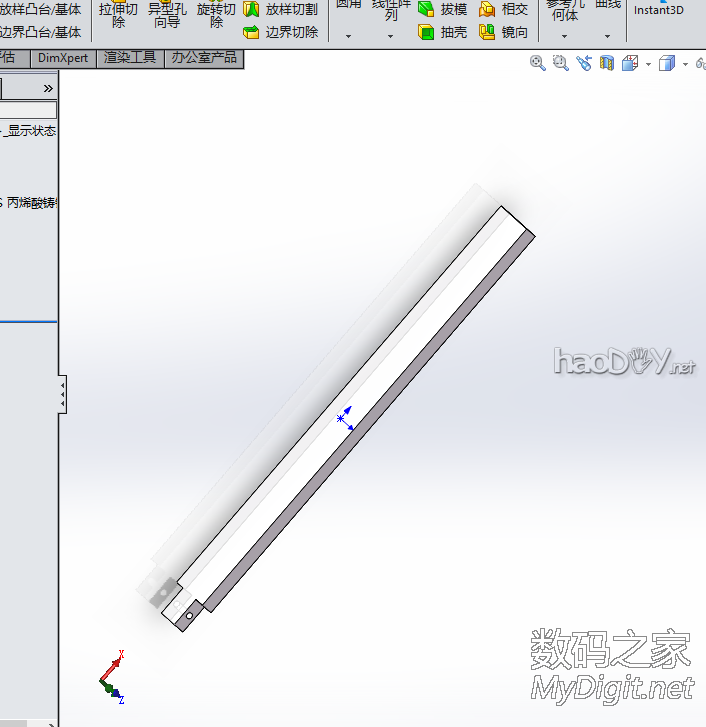This screenshot has height=727, width=706.
Task: Click the Previous View icon
Action: pyautogui.click(x=584, y=63)
